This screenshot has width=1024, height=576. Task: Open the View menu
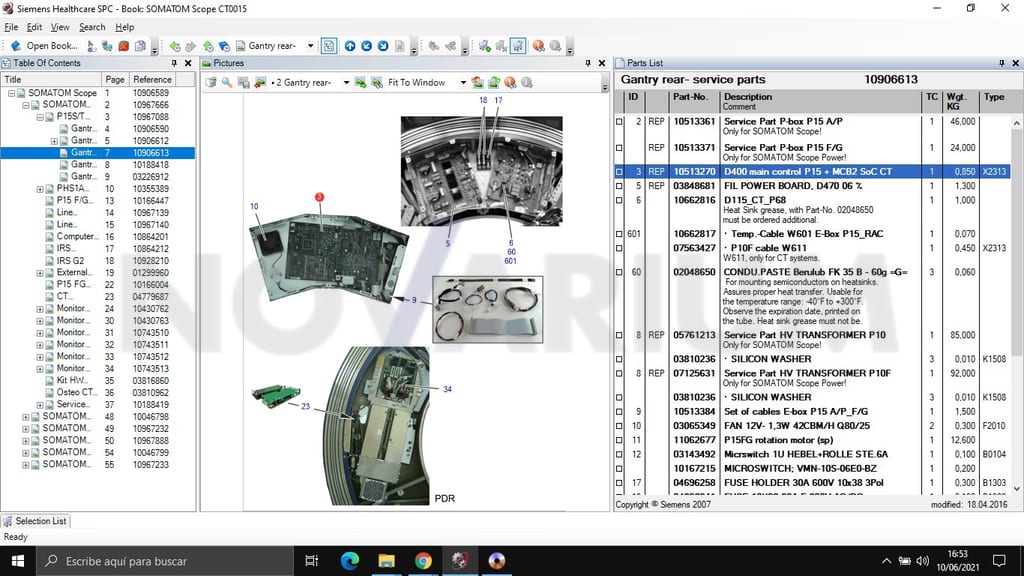coord(59,27)
